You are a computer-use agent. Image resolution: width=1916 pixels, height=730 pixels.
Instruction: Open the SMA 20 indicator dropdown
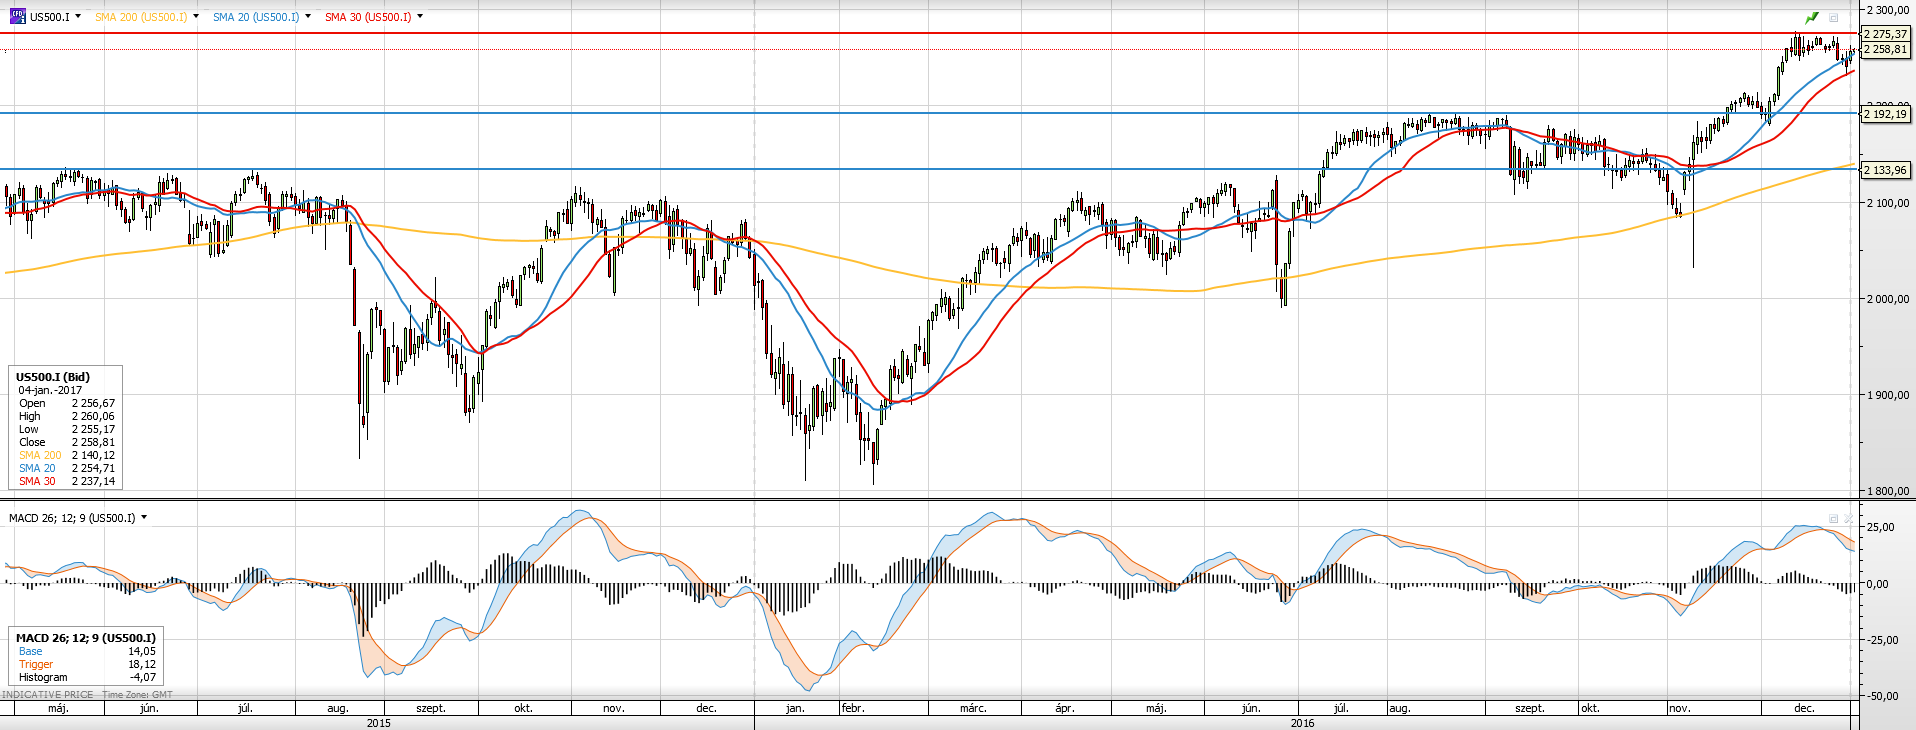(x=308, y=16)
